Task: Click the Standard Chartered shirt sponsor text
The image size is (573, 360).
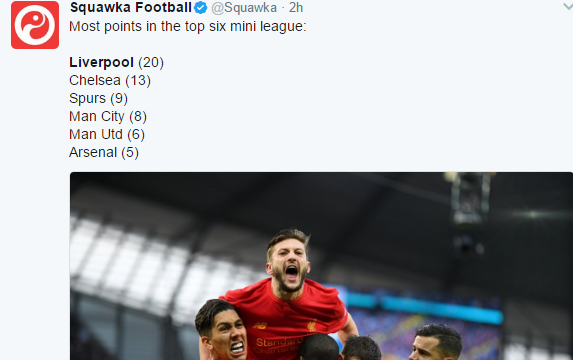Action: tap(278, 345)
